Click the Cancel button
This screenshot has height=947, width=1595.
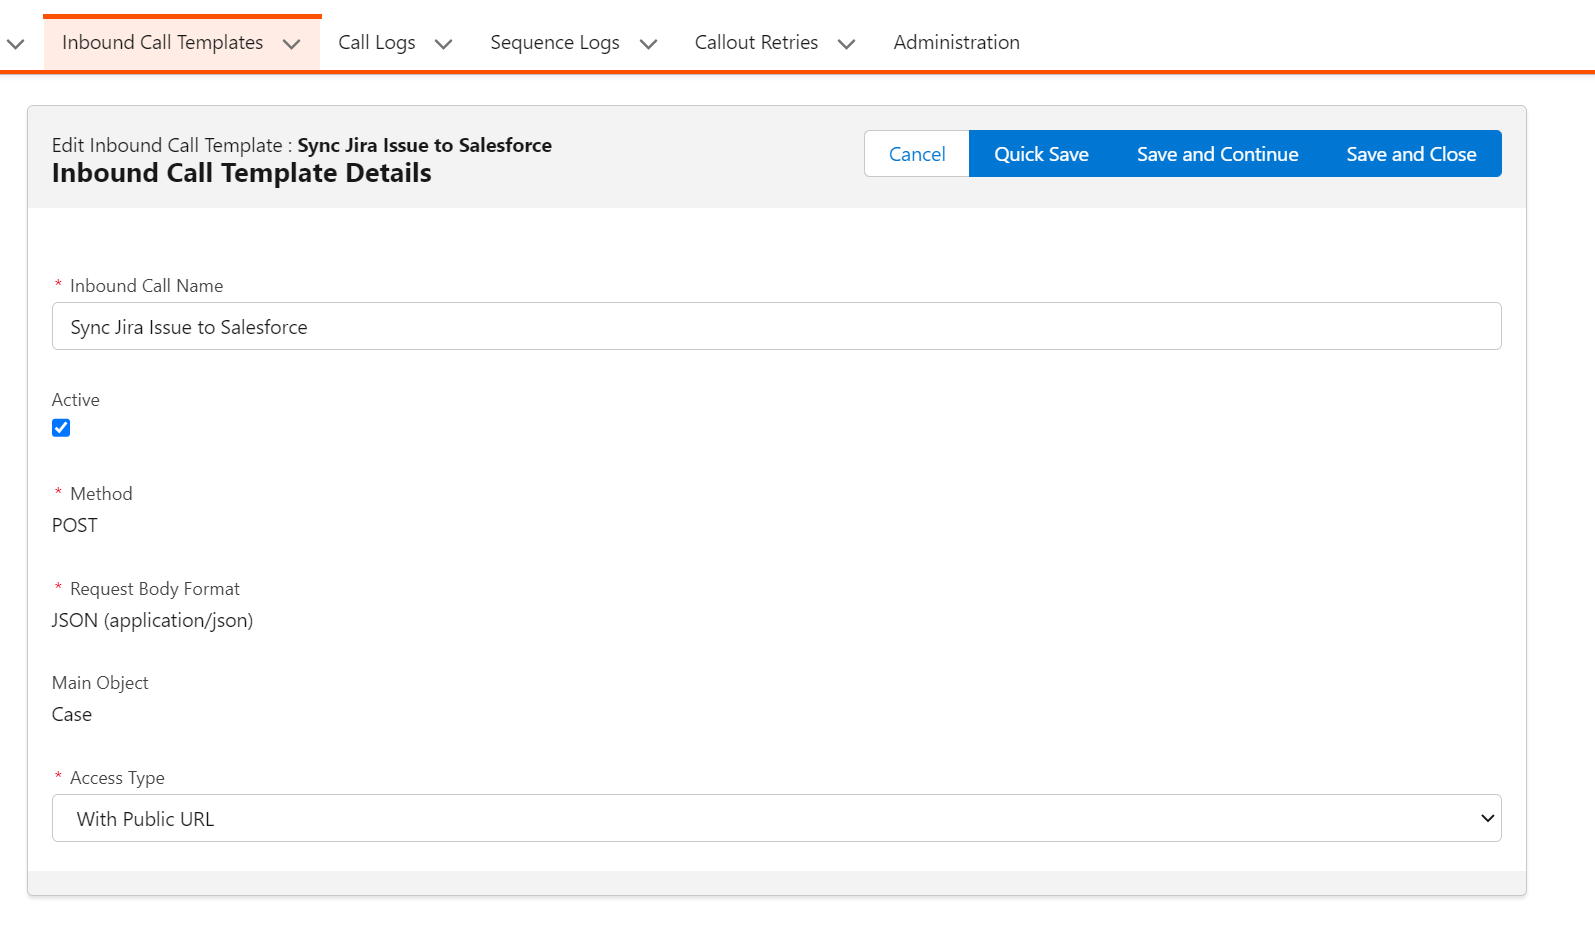pos(917,154)
